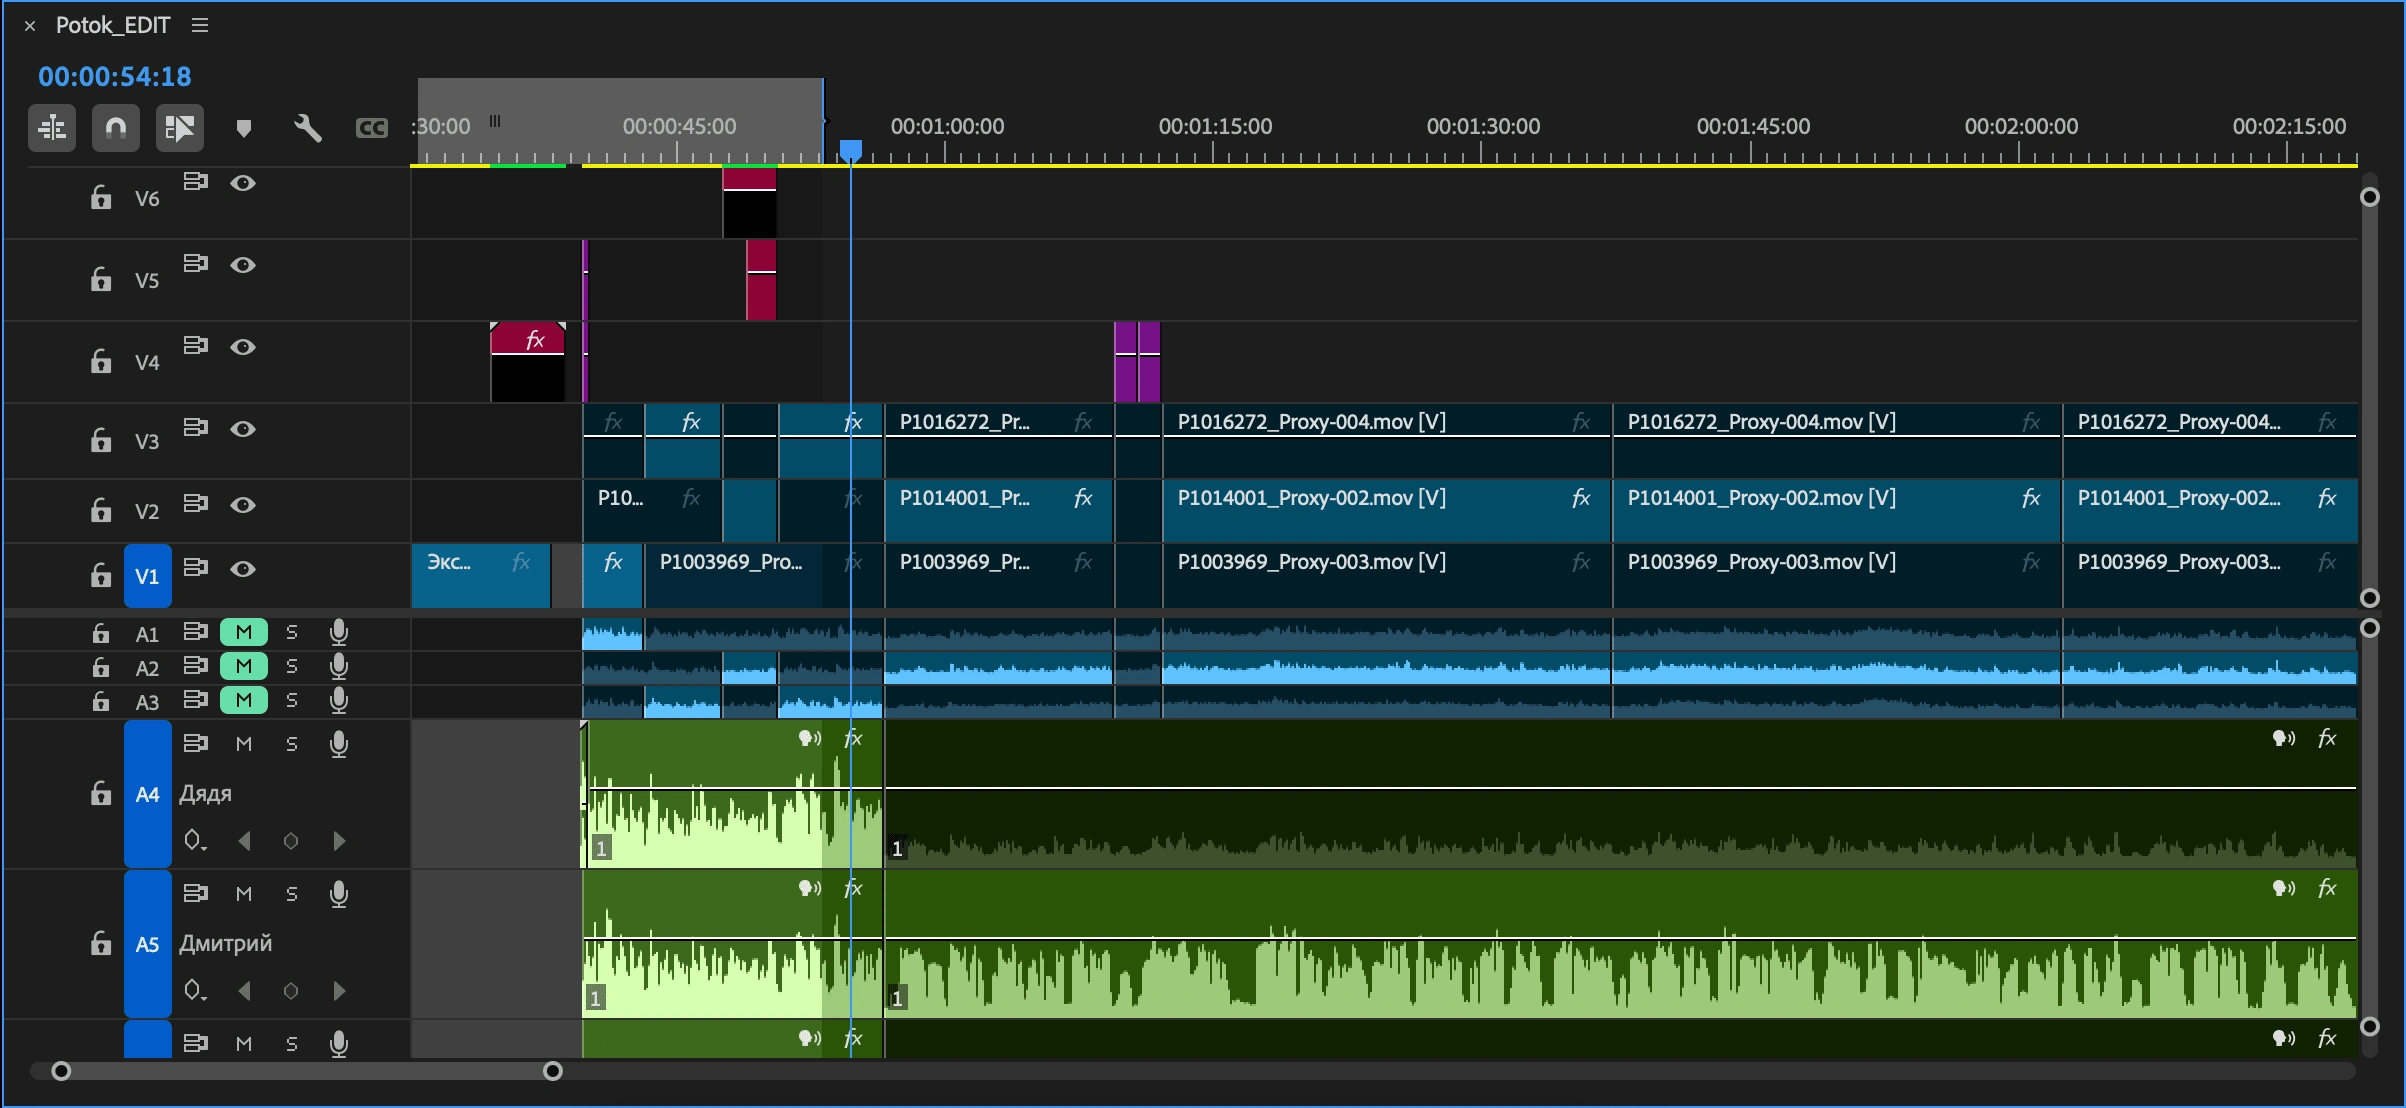
Task: Click the blue playhead marker on ruler
Action: click(x=850, y=151)
